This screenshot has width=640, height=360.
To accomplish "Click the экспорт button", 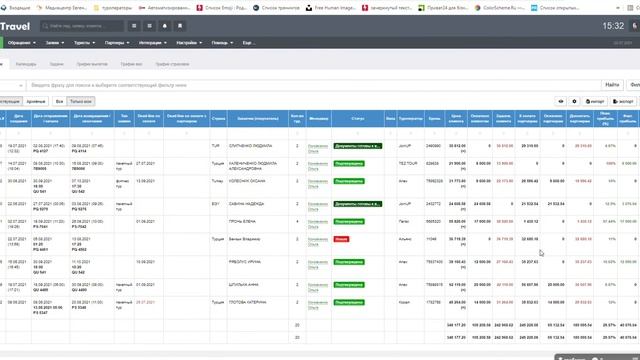I will pyautogui.click(x=623, y=101).
